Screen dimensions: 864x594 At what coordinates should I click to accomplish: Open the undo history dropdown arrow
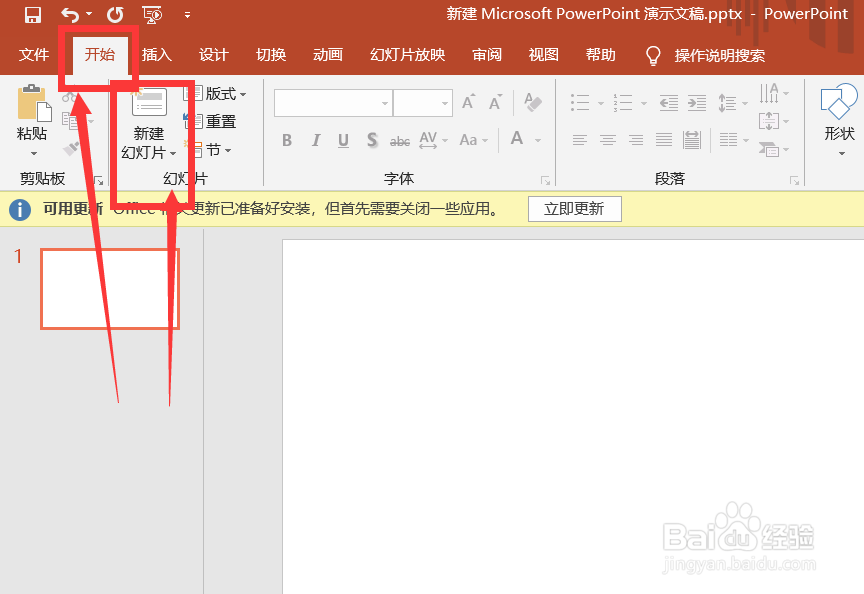[x=89, y=14]
